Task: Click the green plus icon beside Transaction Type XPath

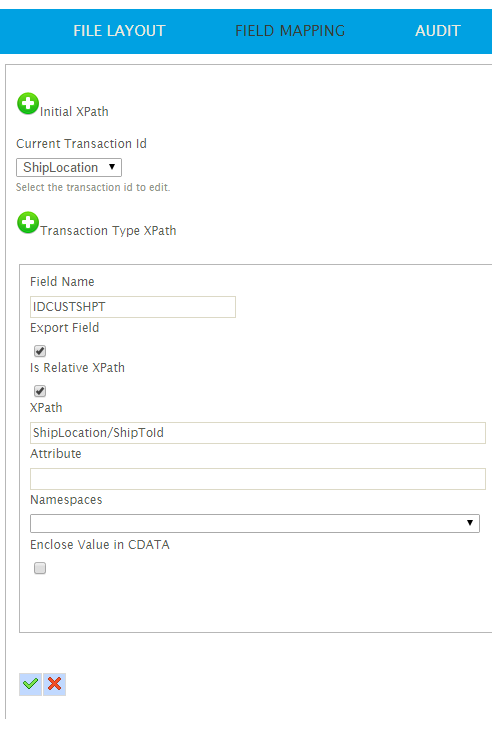Action: click(28, 222)
